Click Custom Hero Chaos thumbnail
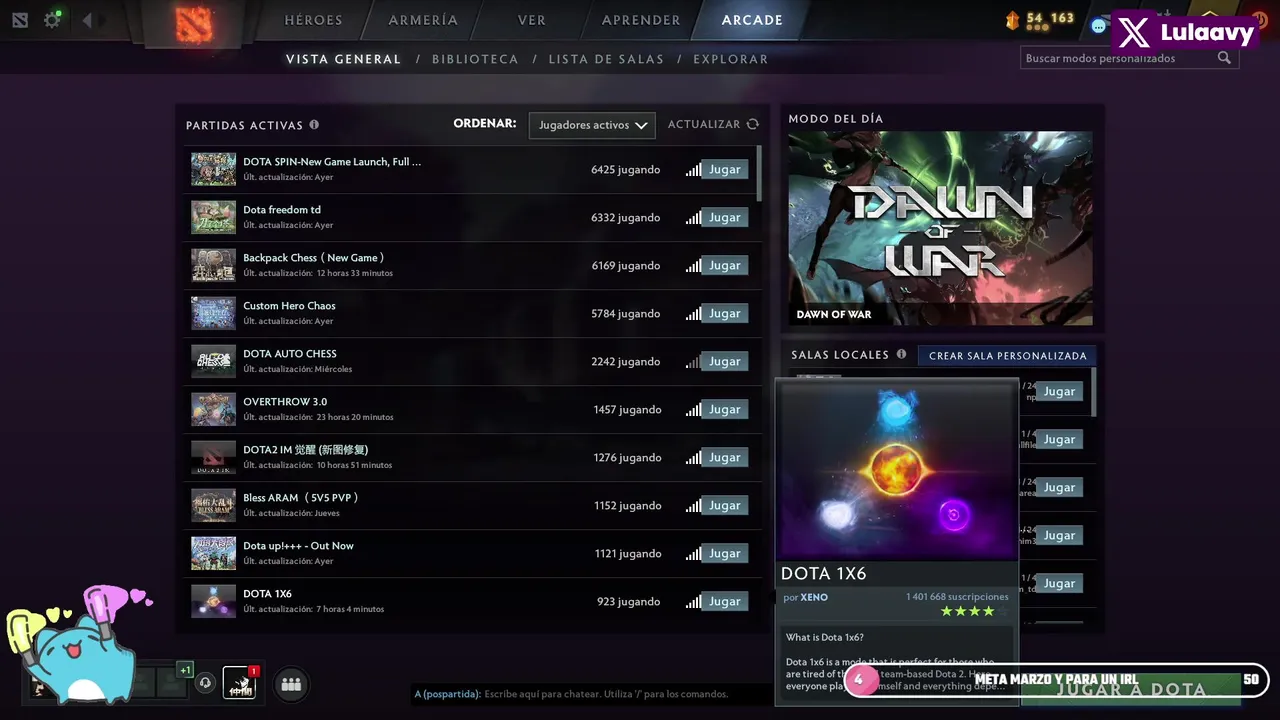Image resolution: width=1280 pixels, height=720 pixels. pyautogui.click(x=213, y=313)
